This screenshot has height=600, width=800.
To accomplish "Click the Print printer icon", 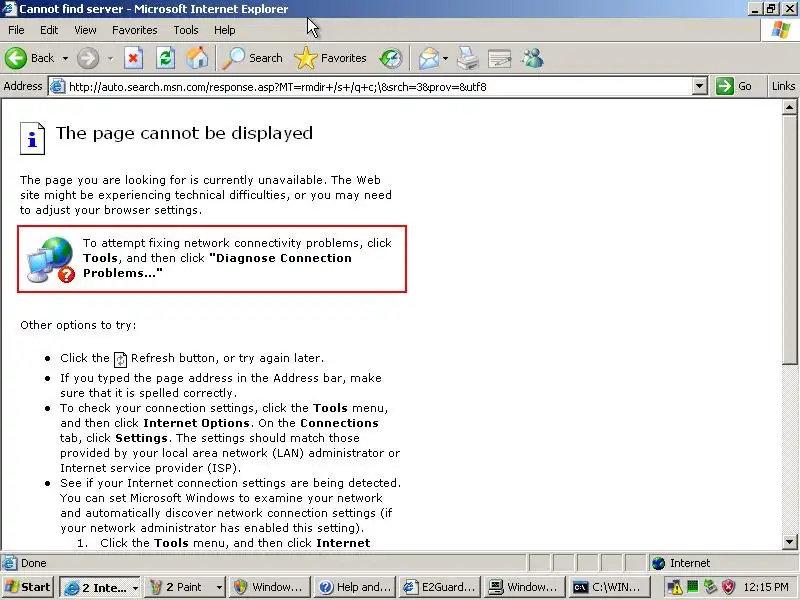I will 467,58.
